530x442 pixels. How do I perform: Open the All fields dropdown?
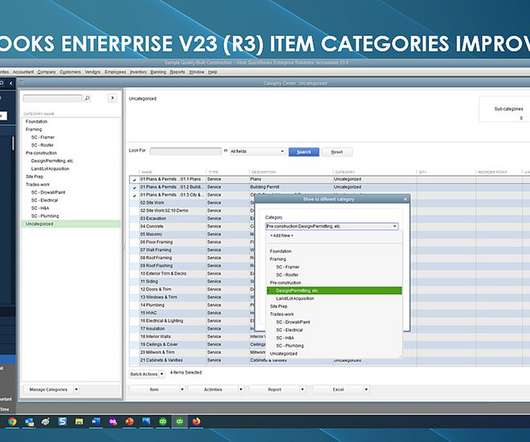coord(257,151)
